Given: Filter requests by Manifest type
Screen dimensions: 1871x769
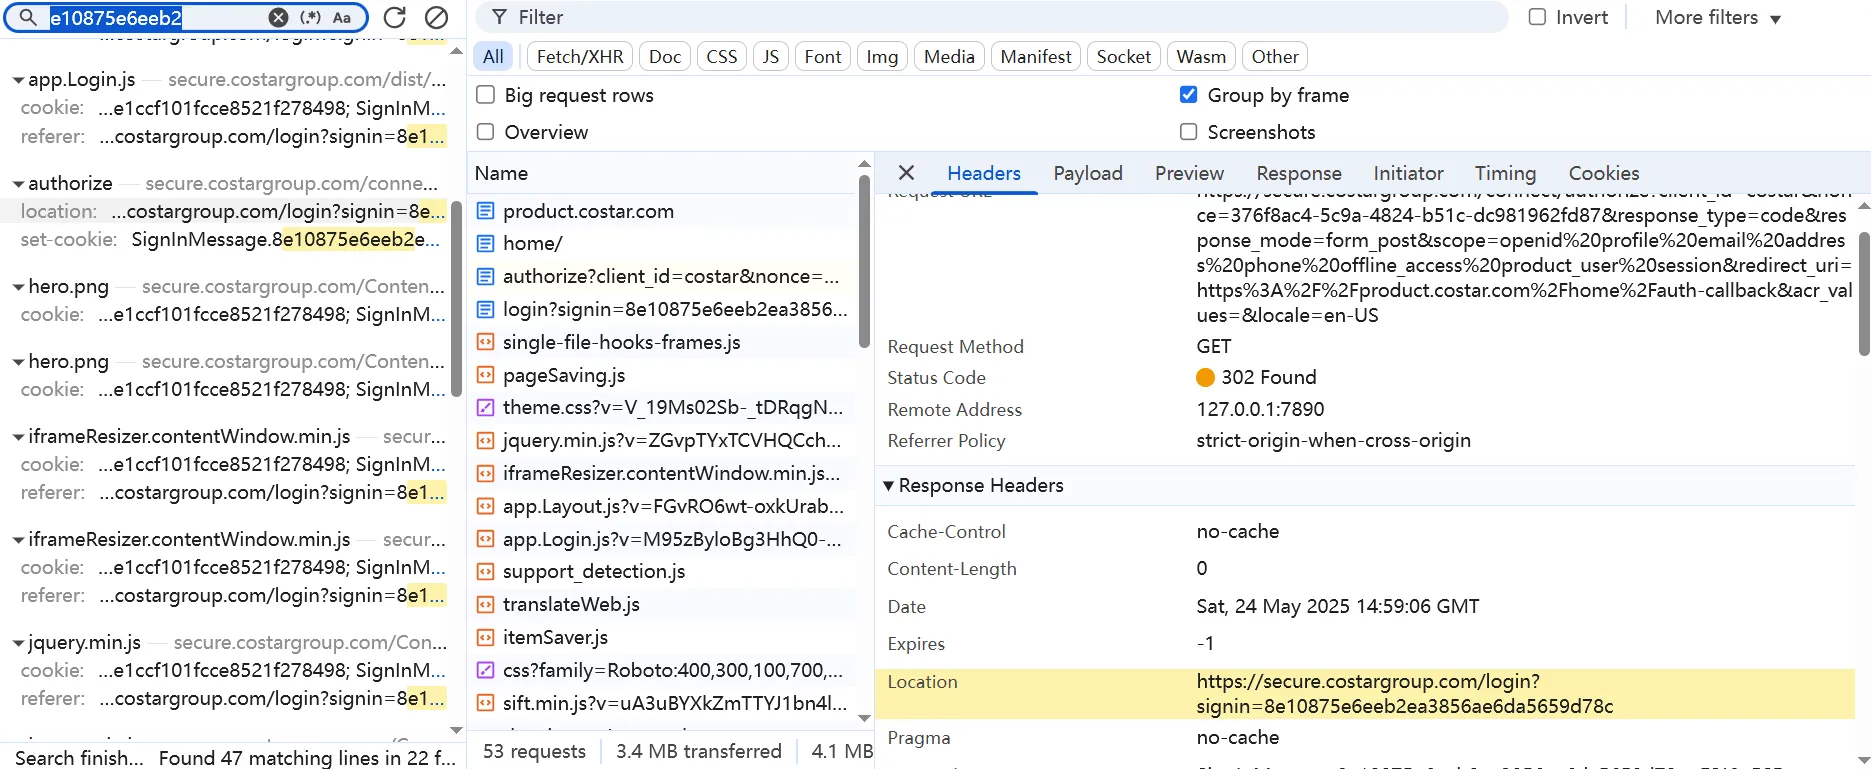Looking at the screenshot, I should [1036, 57].
